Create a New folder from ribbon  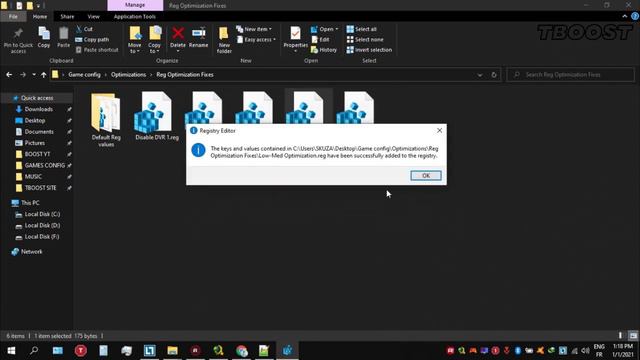pos(224,40)
